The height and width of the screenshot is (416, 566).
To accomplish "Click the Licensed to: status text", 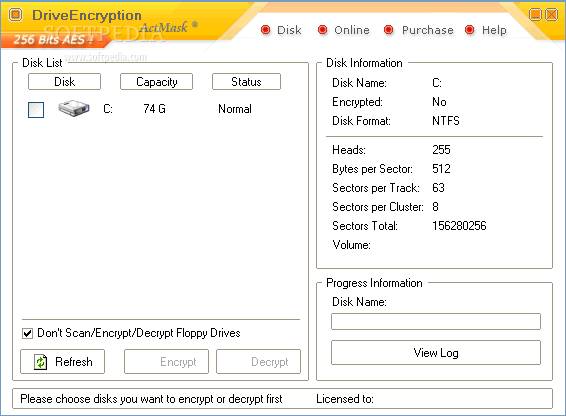I will coord(345,399).
